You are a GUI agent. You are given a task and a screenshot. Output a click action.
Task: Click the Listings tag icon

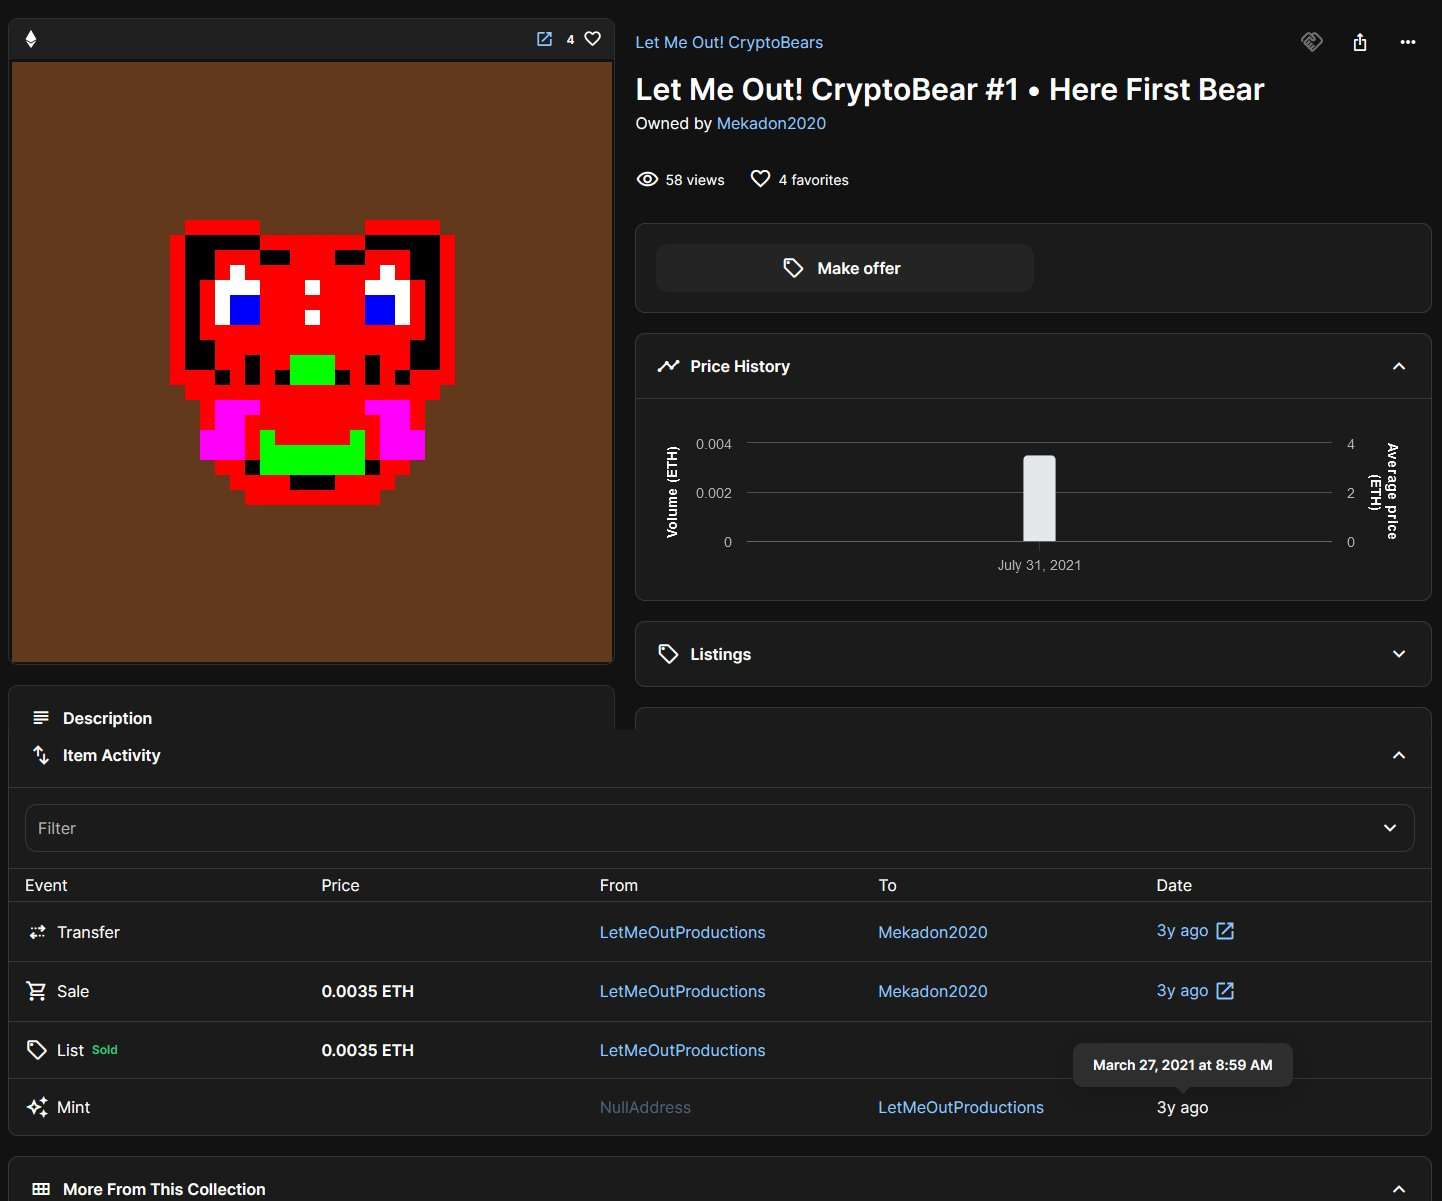pos(668,654)
